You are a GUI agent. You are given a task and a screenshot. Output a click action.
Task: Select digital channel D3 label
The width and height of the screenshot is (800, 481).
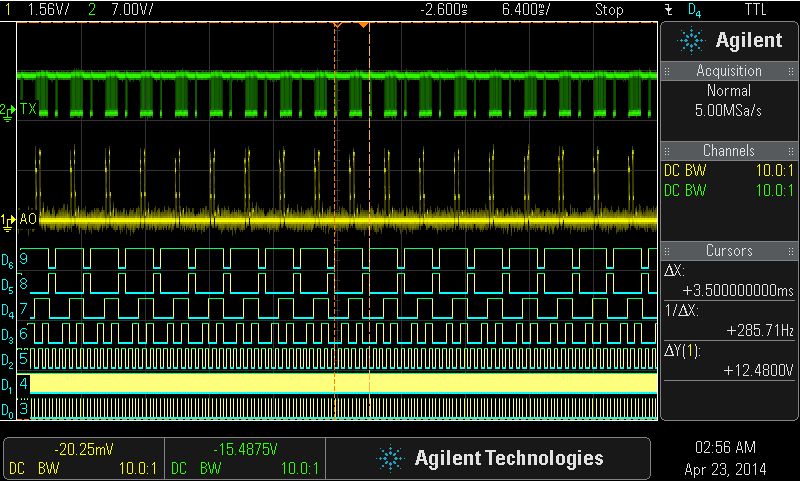tap(7, 336)
